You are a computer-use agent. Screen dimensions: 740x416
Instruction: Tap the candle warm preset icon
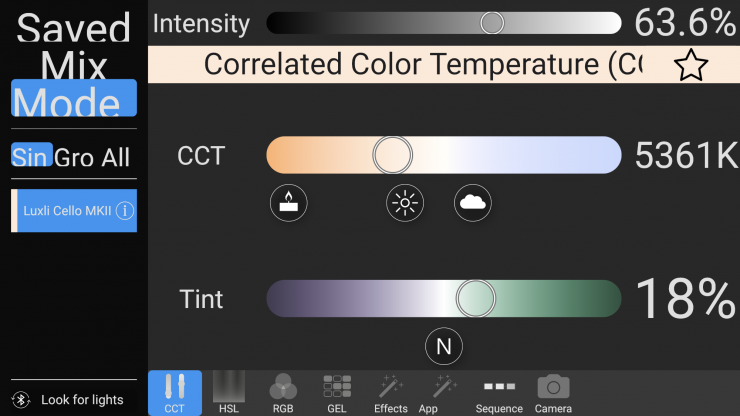coord(289,204)
